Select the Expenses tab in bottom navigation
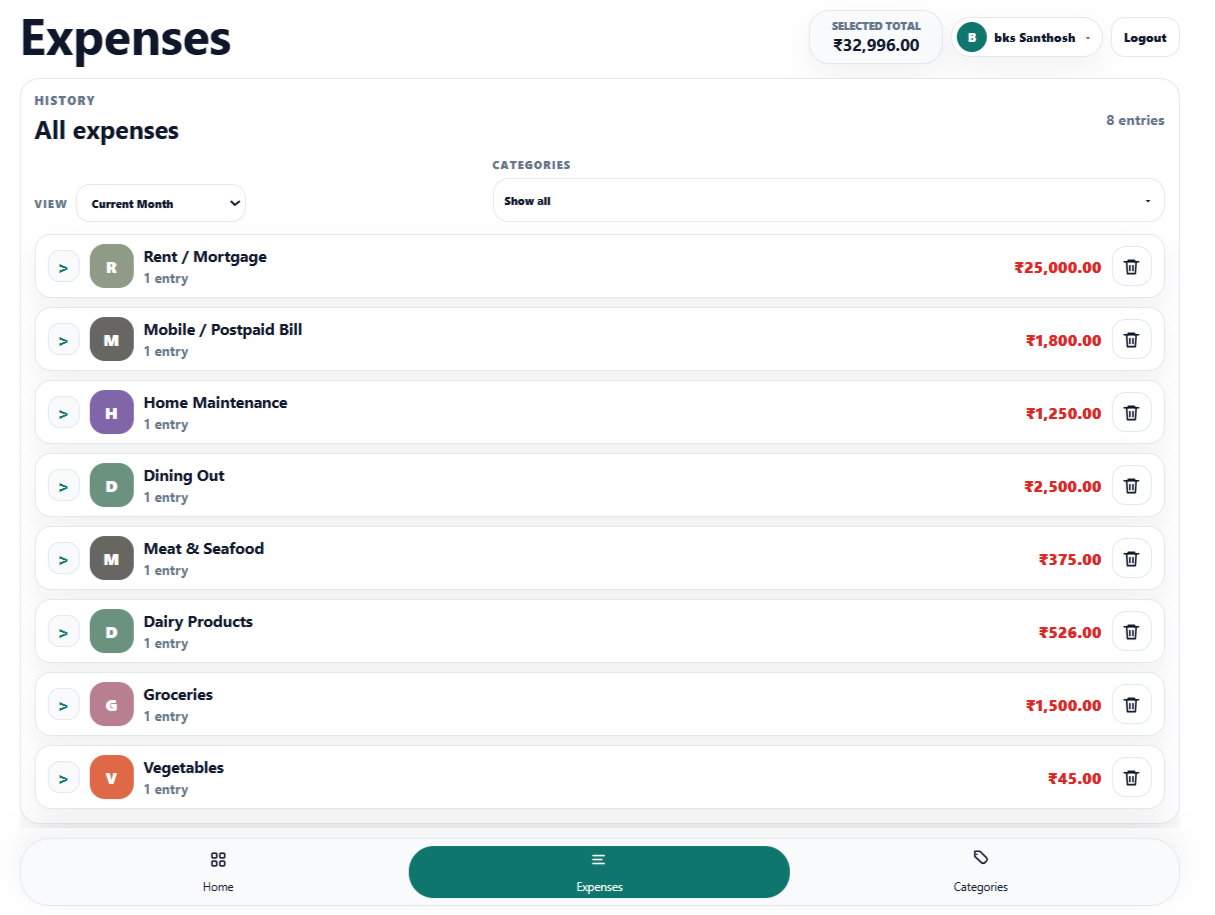This screenshot has height=915, width=1215. point(599,872)
